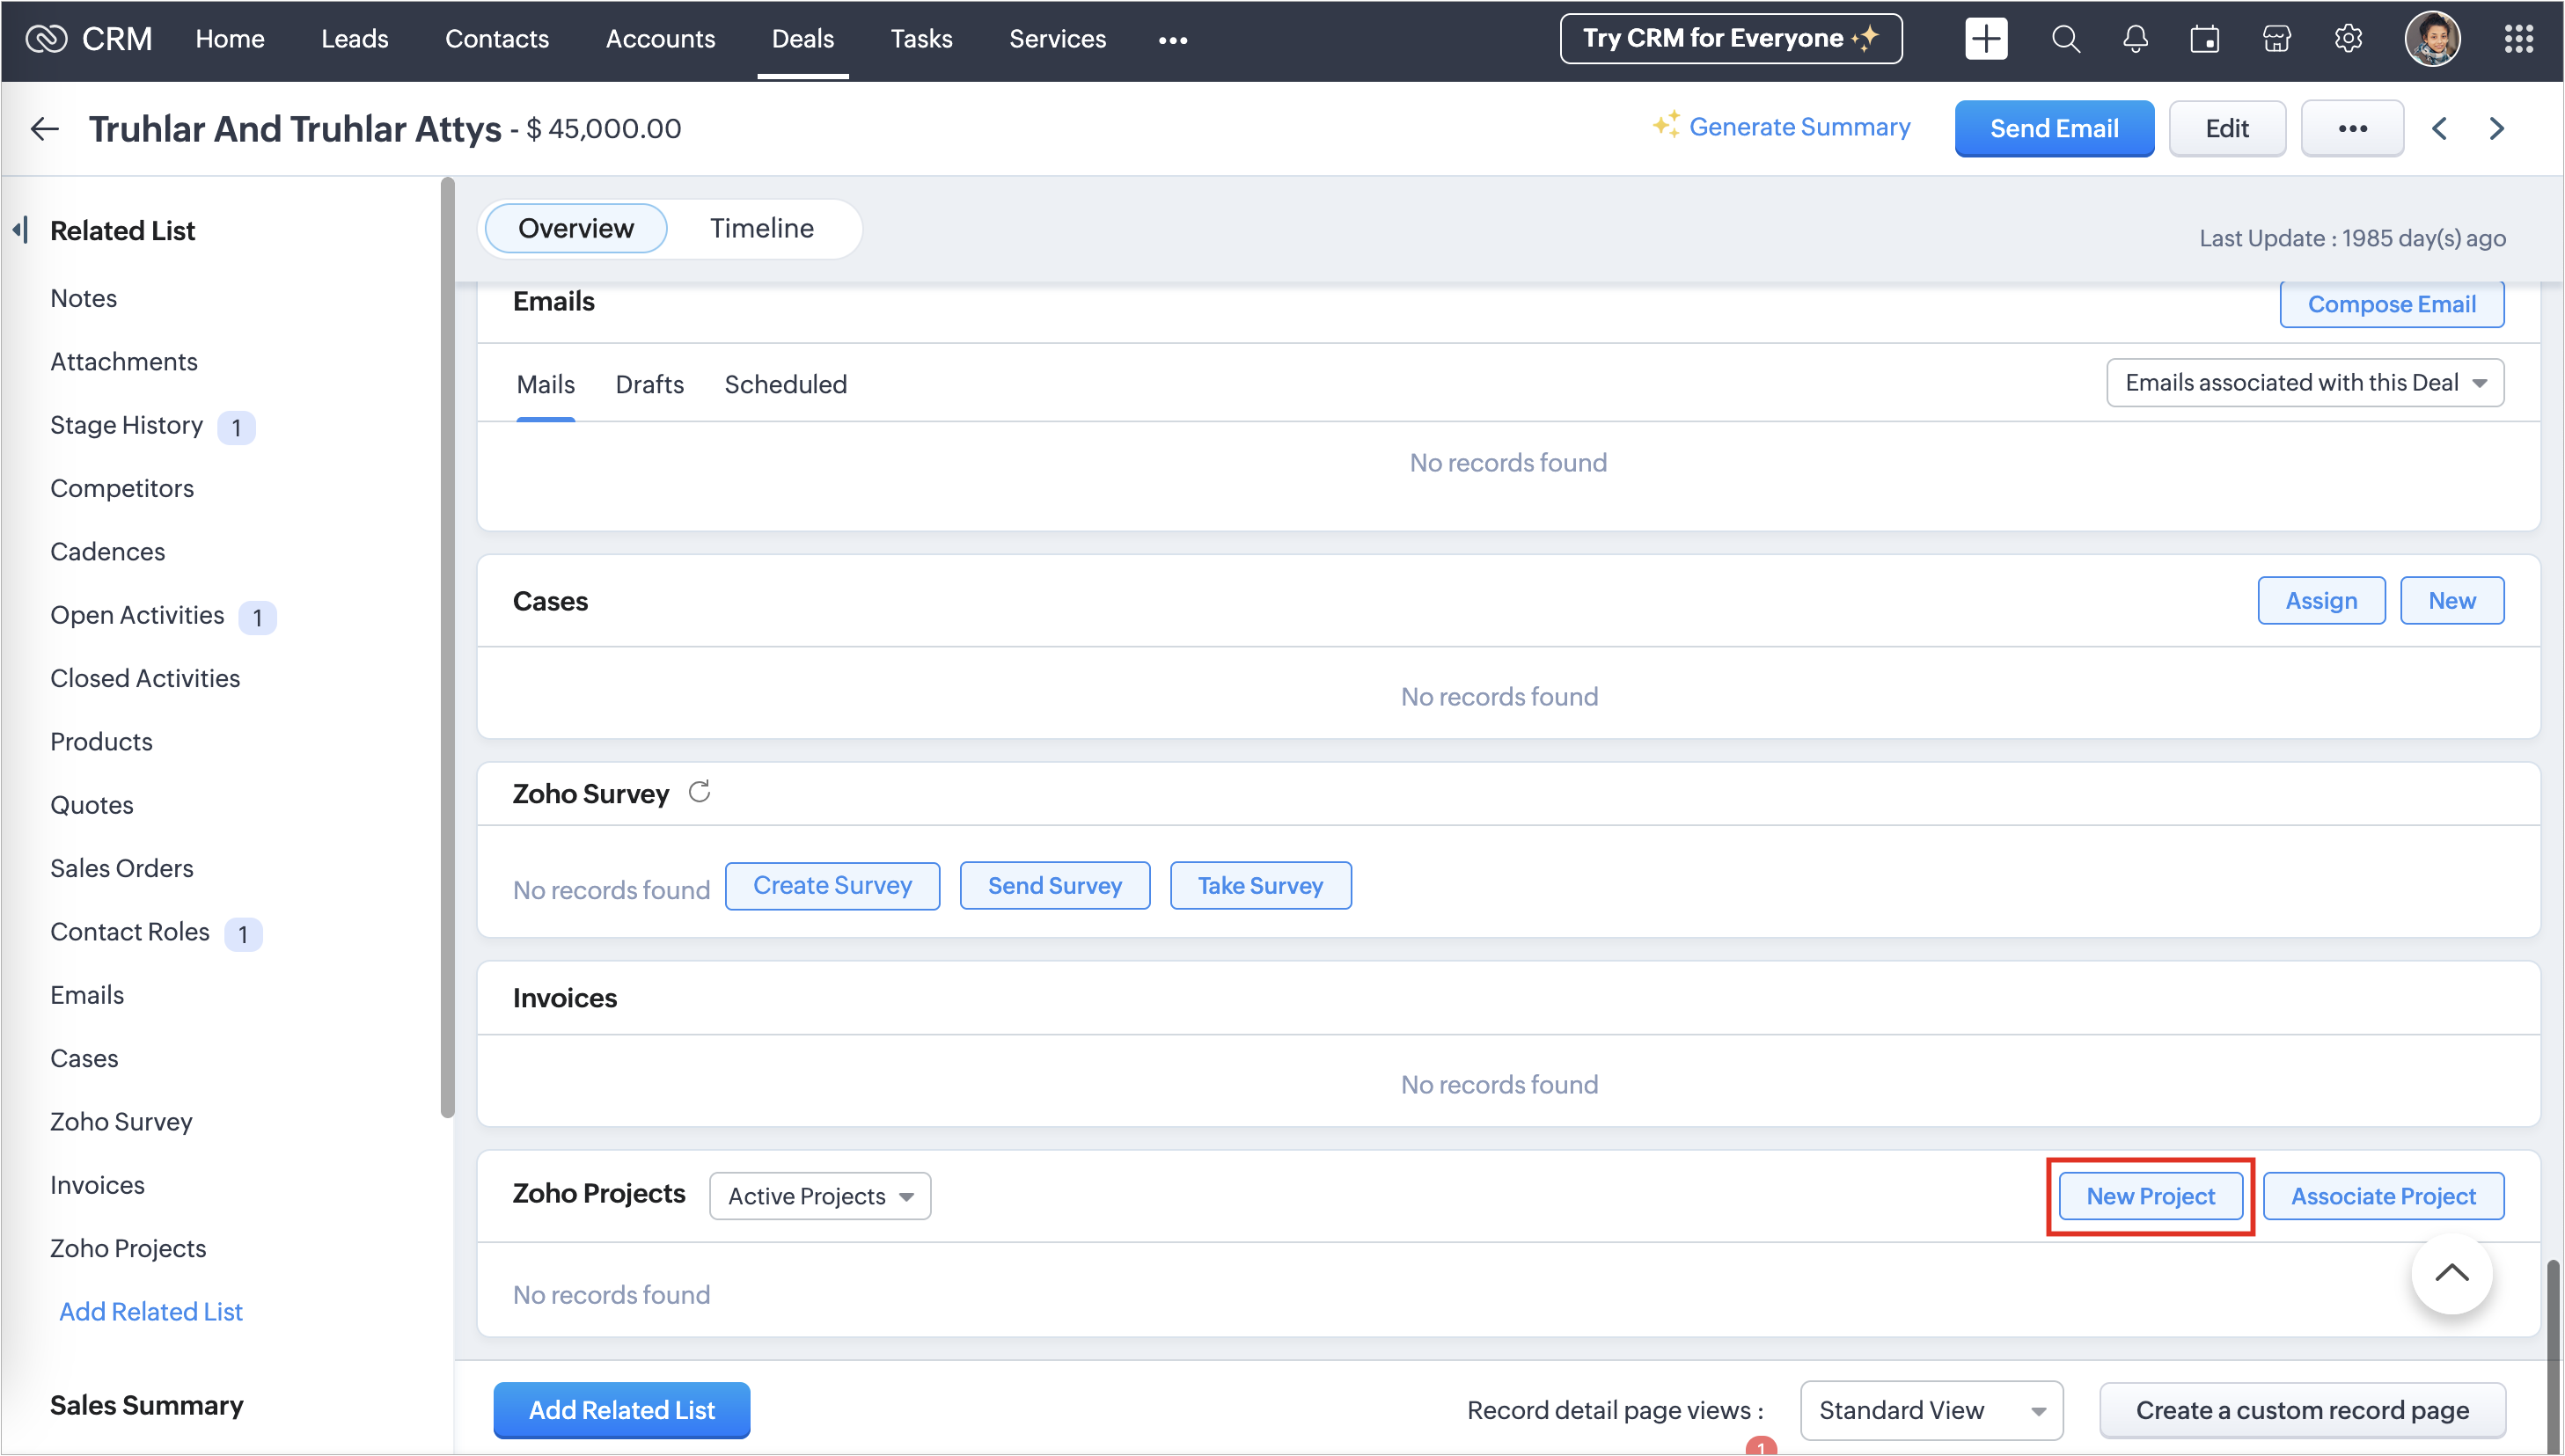
Task: Open the apps grid launcher icon
Action: (2518, 39)
